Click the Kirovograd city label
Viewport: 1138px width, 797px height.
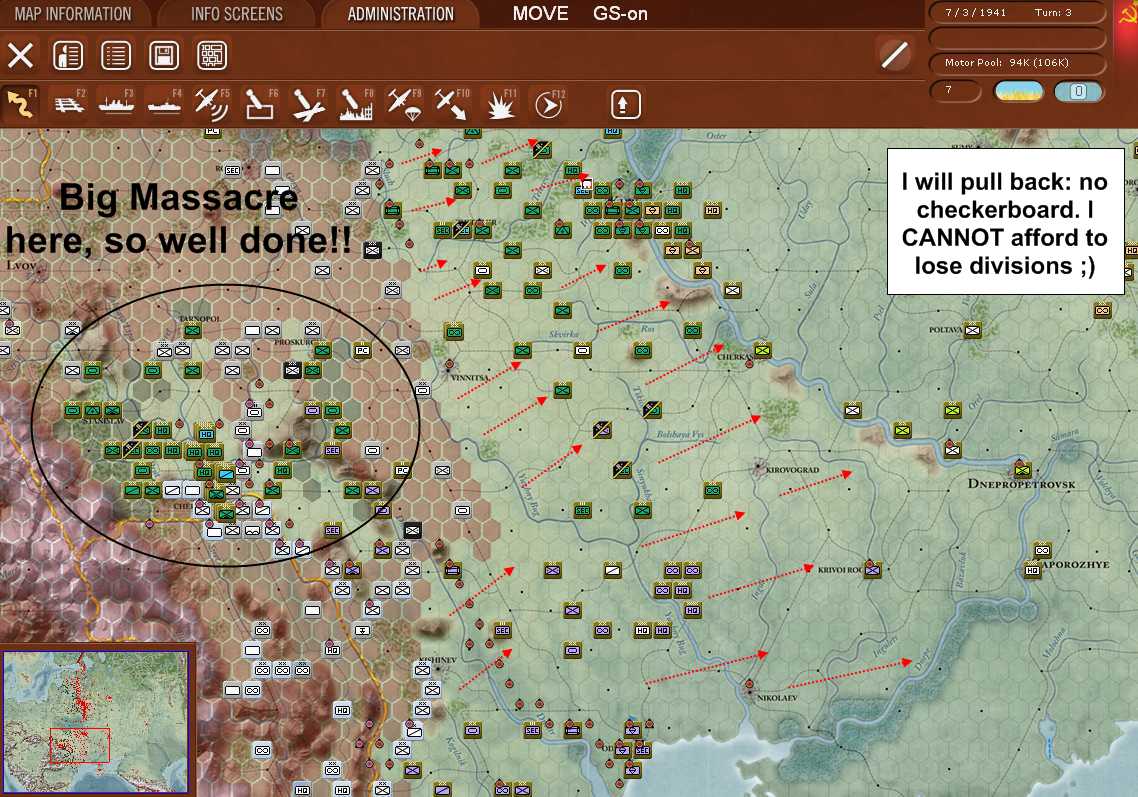tap(793, 470)
